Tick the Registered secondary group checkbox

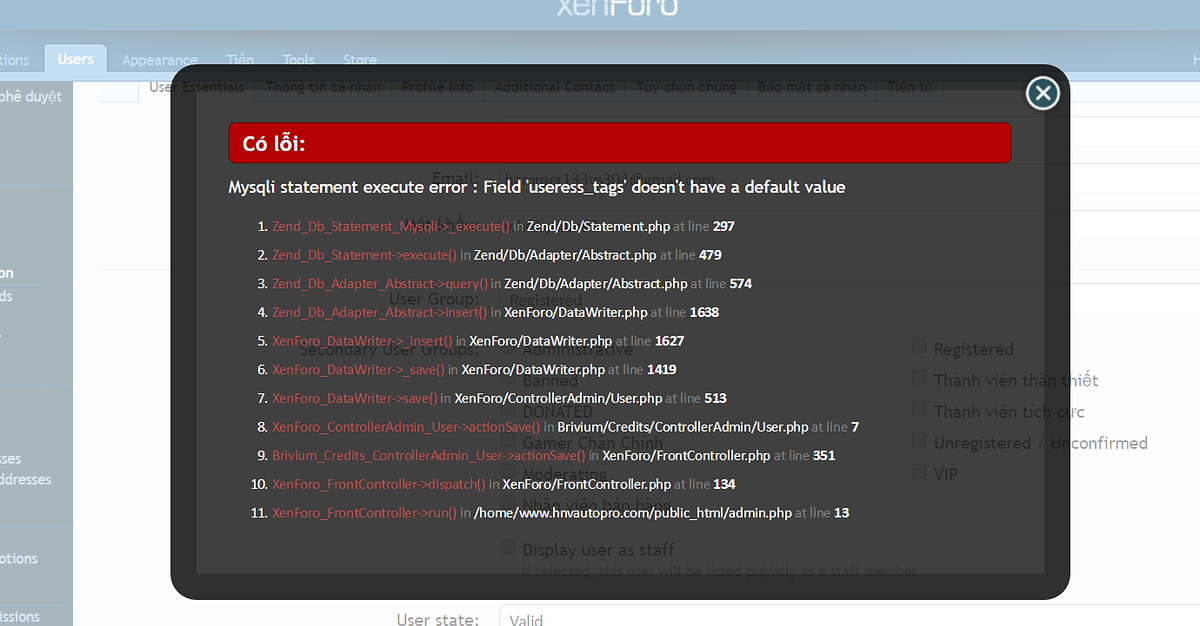[x=919, y=347]
